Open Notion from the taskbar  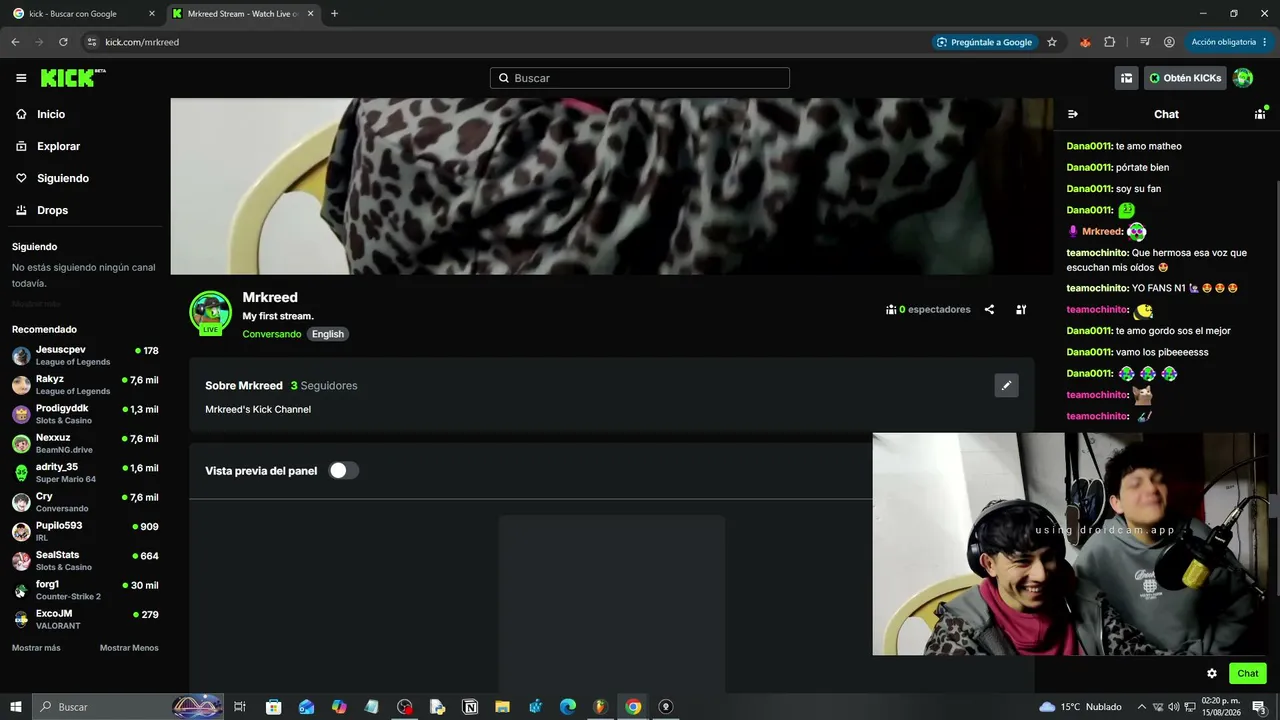[470, 707]
